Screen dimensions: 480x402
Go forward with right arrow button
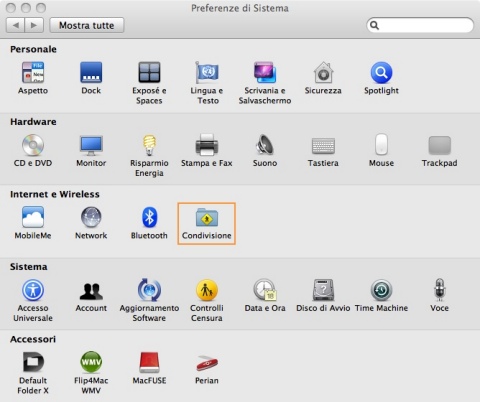pos(34,25)
